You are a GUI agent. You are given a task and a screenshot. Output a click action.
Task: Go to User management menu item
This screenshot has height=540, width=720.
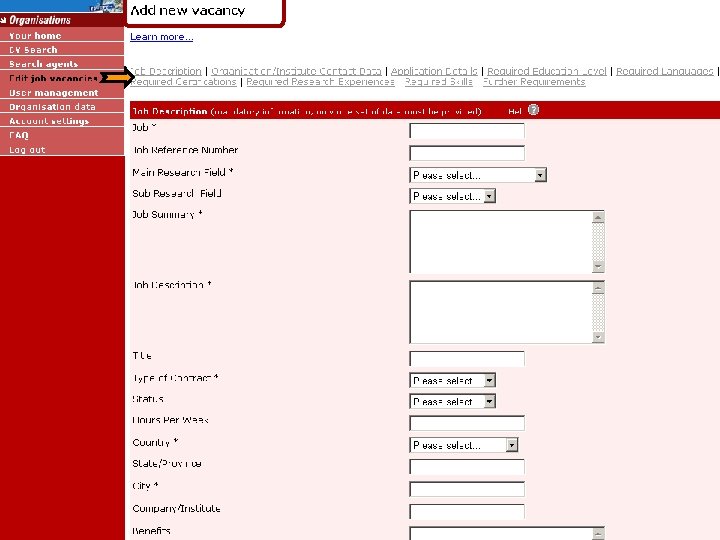[x=54, y=93]
